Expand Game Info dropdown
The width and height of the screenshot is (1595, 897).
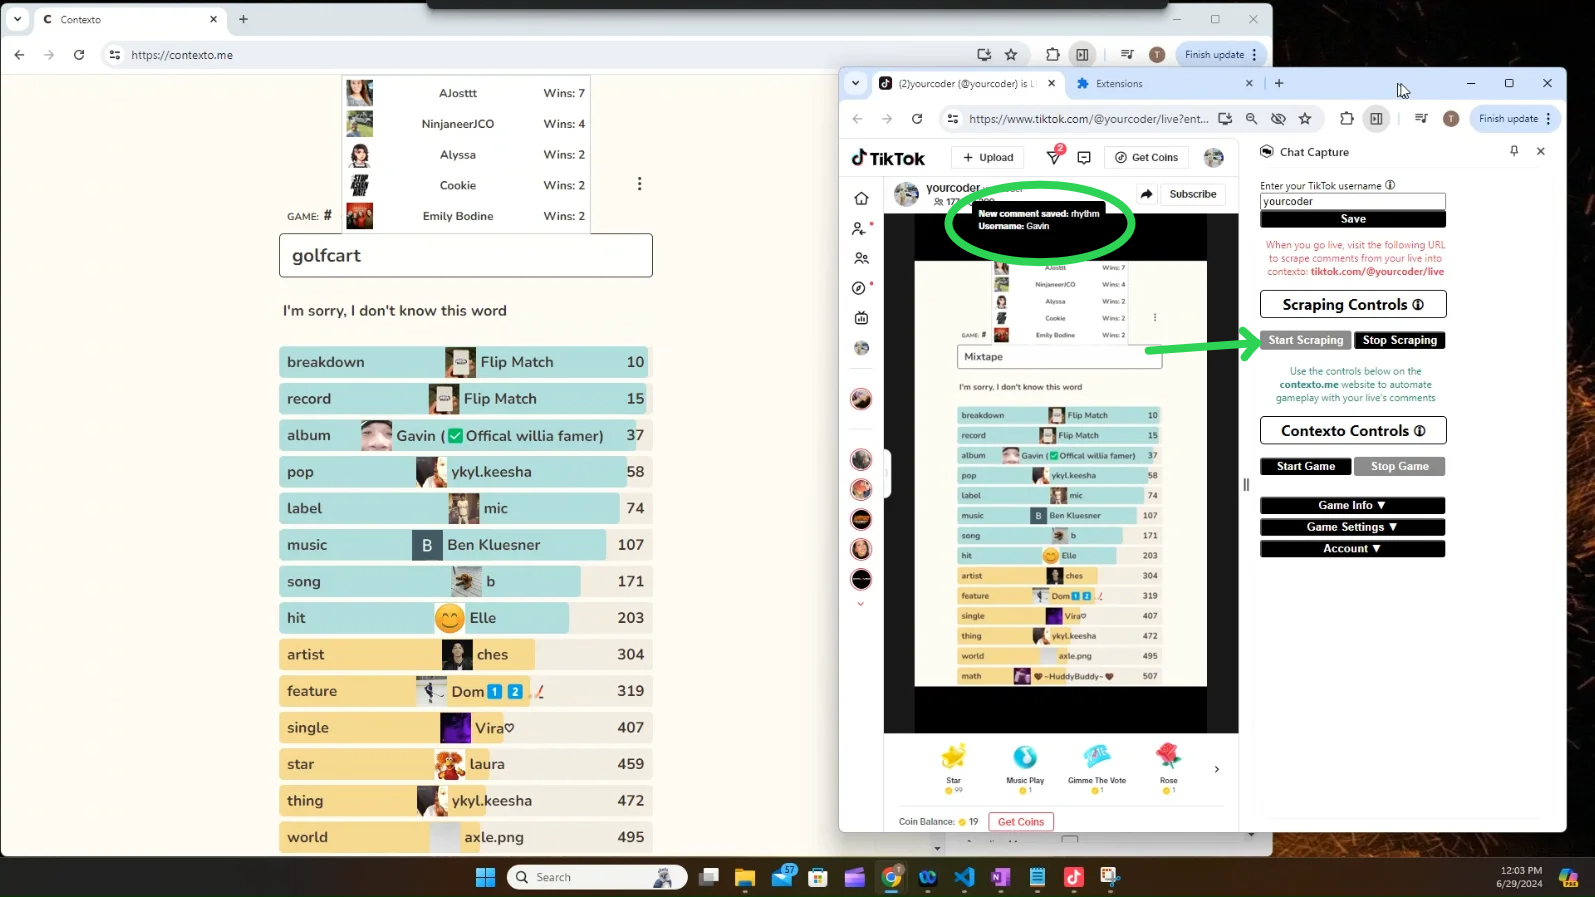(x=1352, y=505)
